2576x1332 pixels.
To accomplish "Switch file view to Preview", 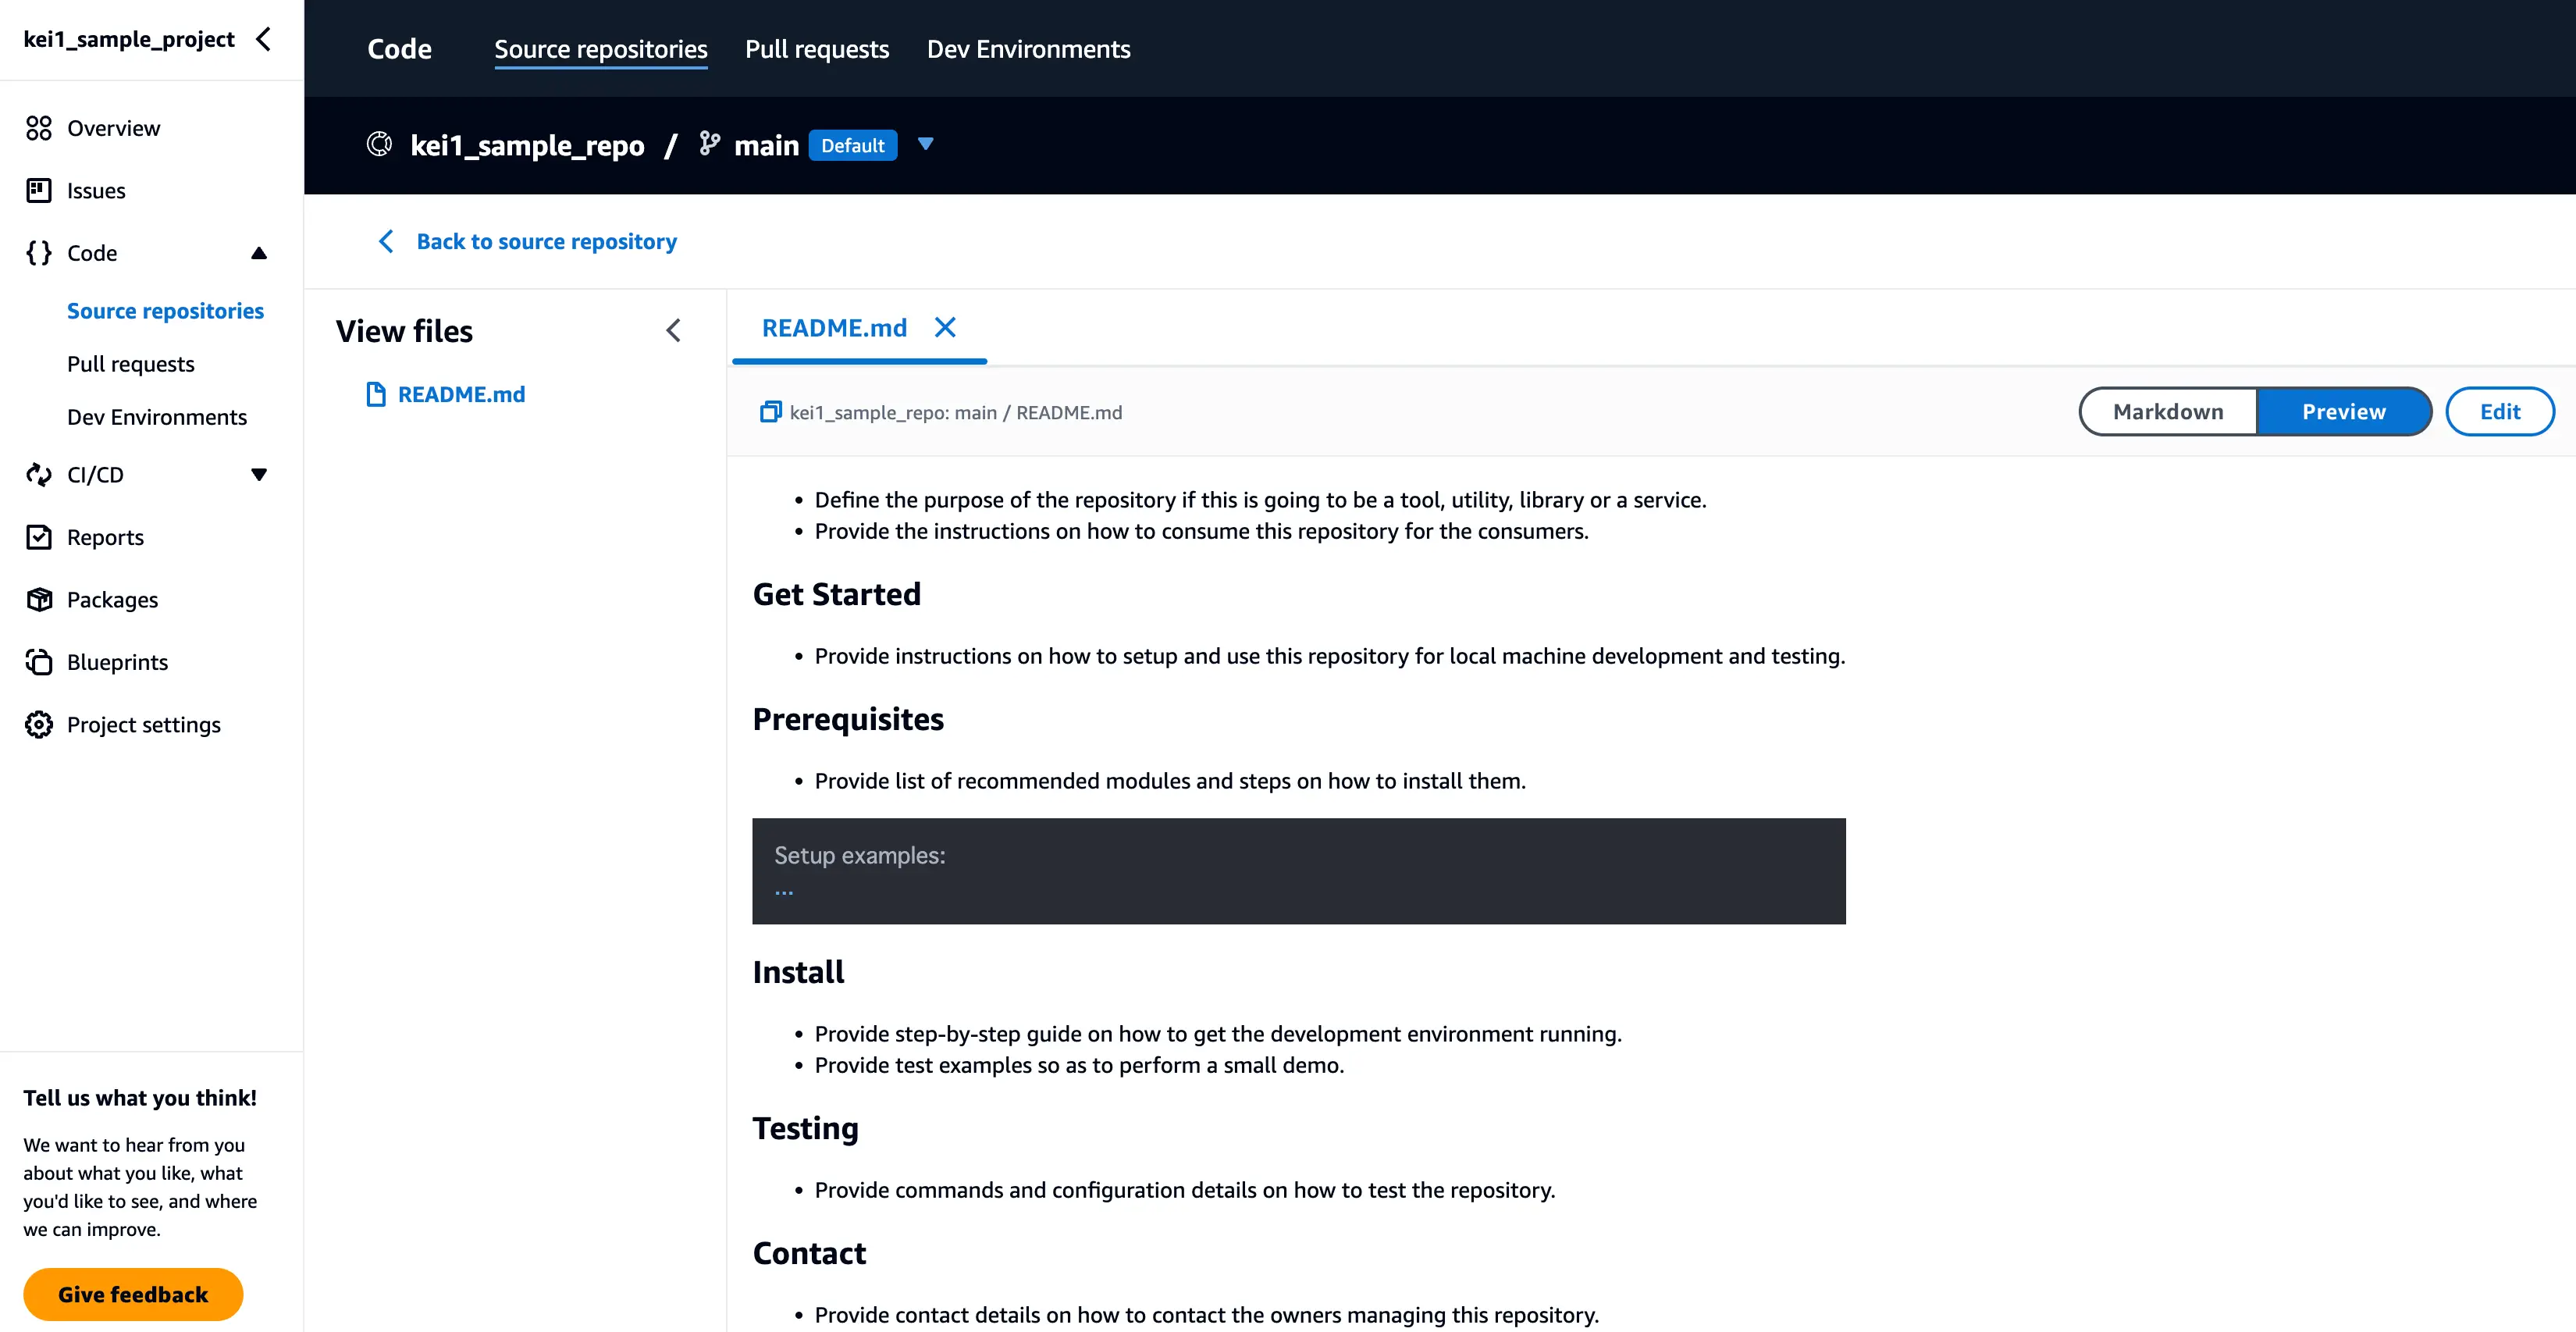I will tap(2343, 411).
